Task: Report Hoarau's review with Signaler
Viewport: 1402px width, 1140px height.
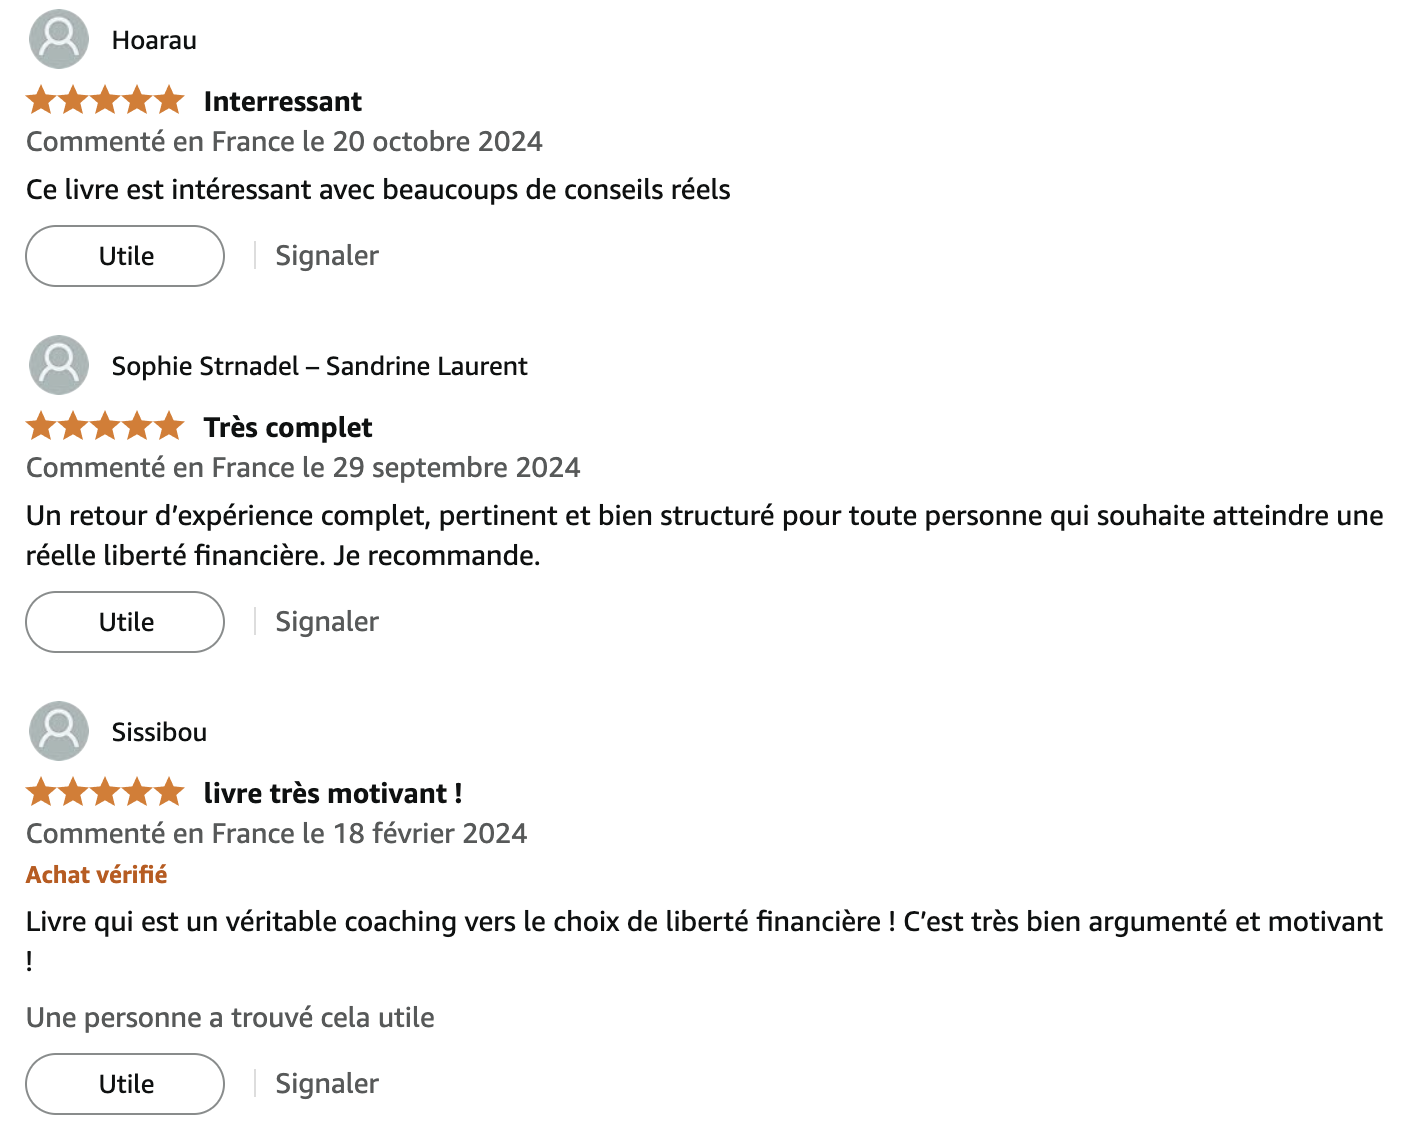Action: coord(327,256)
